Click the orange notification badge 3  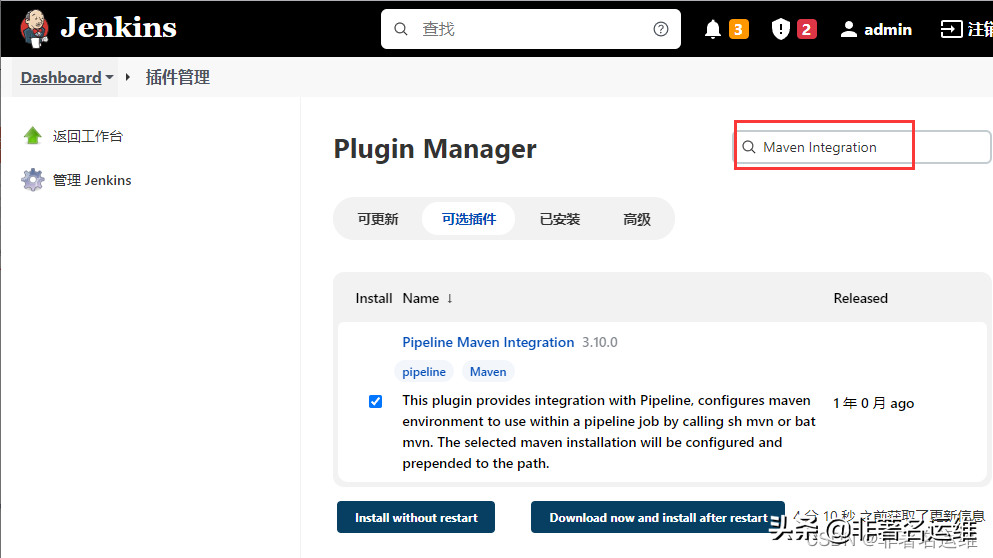(738, 29)
